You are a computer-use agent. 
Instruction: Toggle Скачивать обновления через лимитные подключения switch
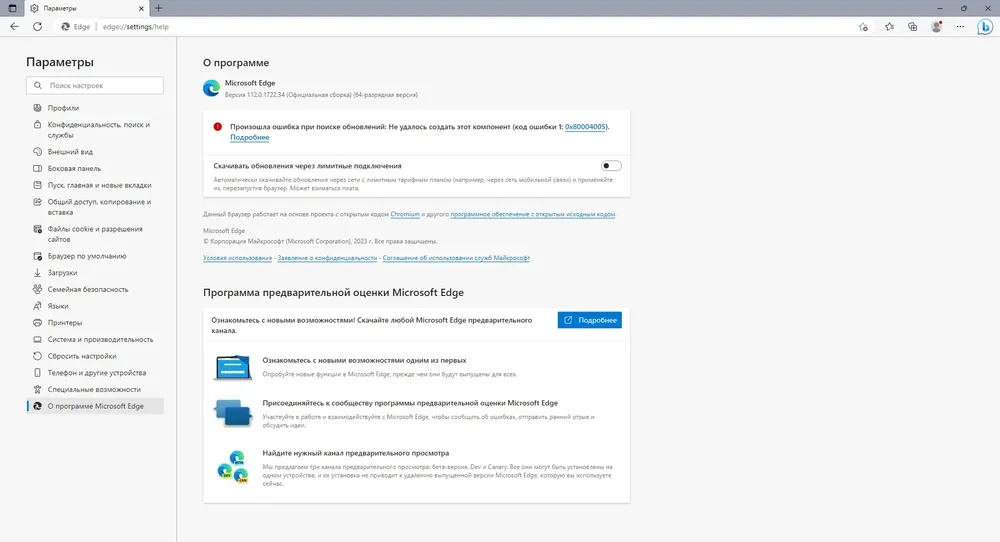[x=611, y=166]
